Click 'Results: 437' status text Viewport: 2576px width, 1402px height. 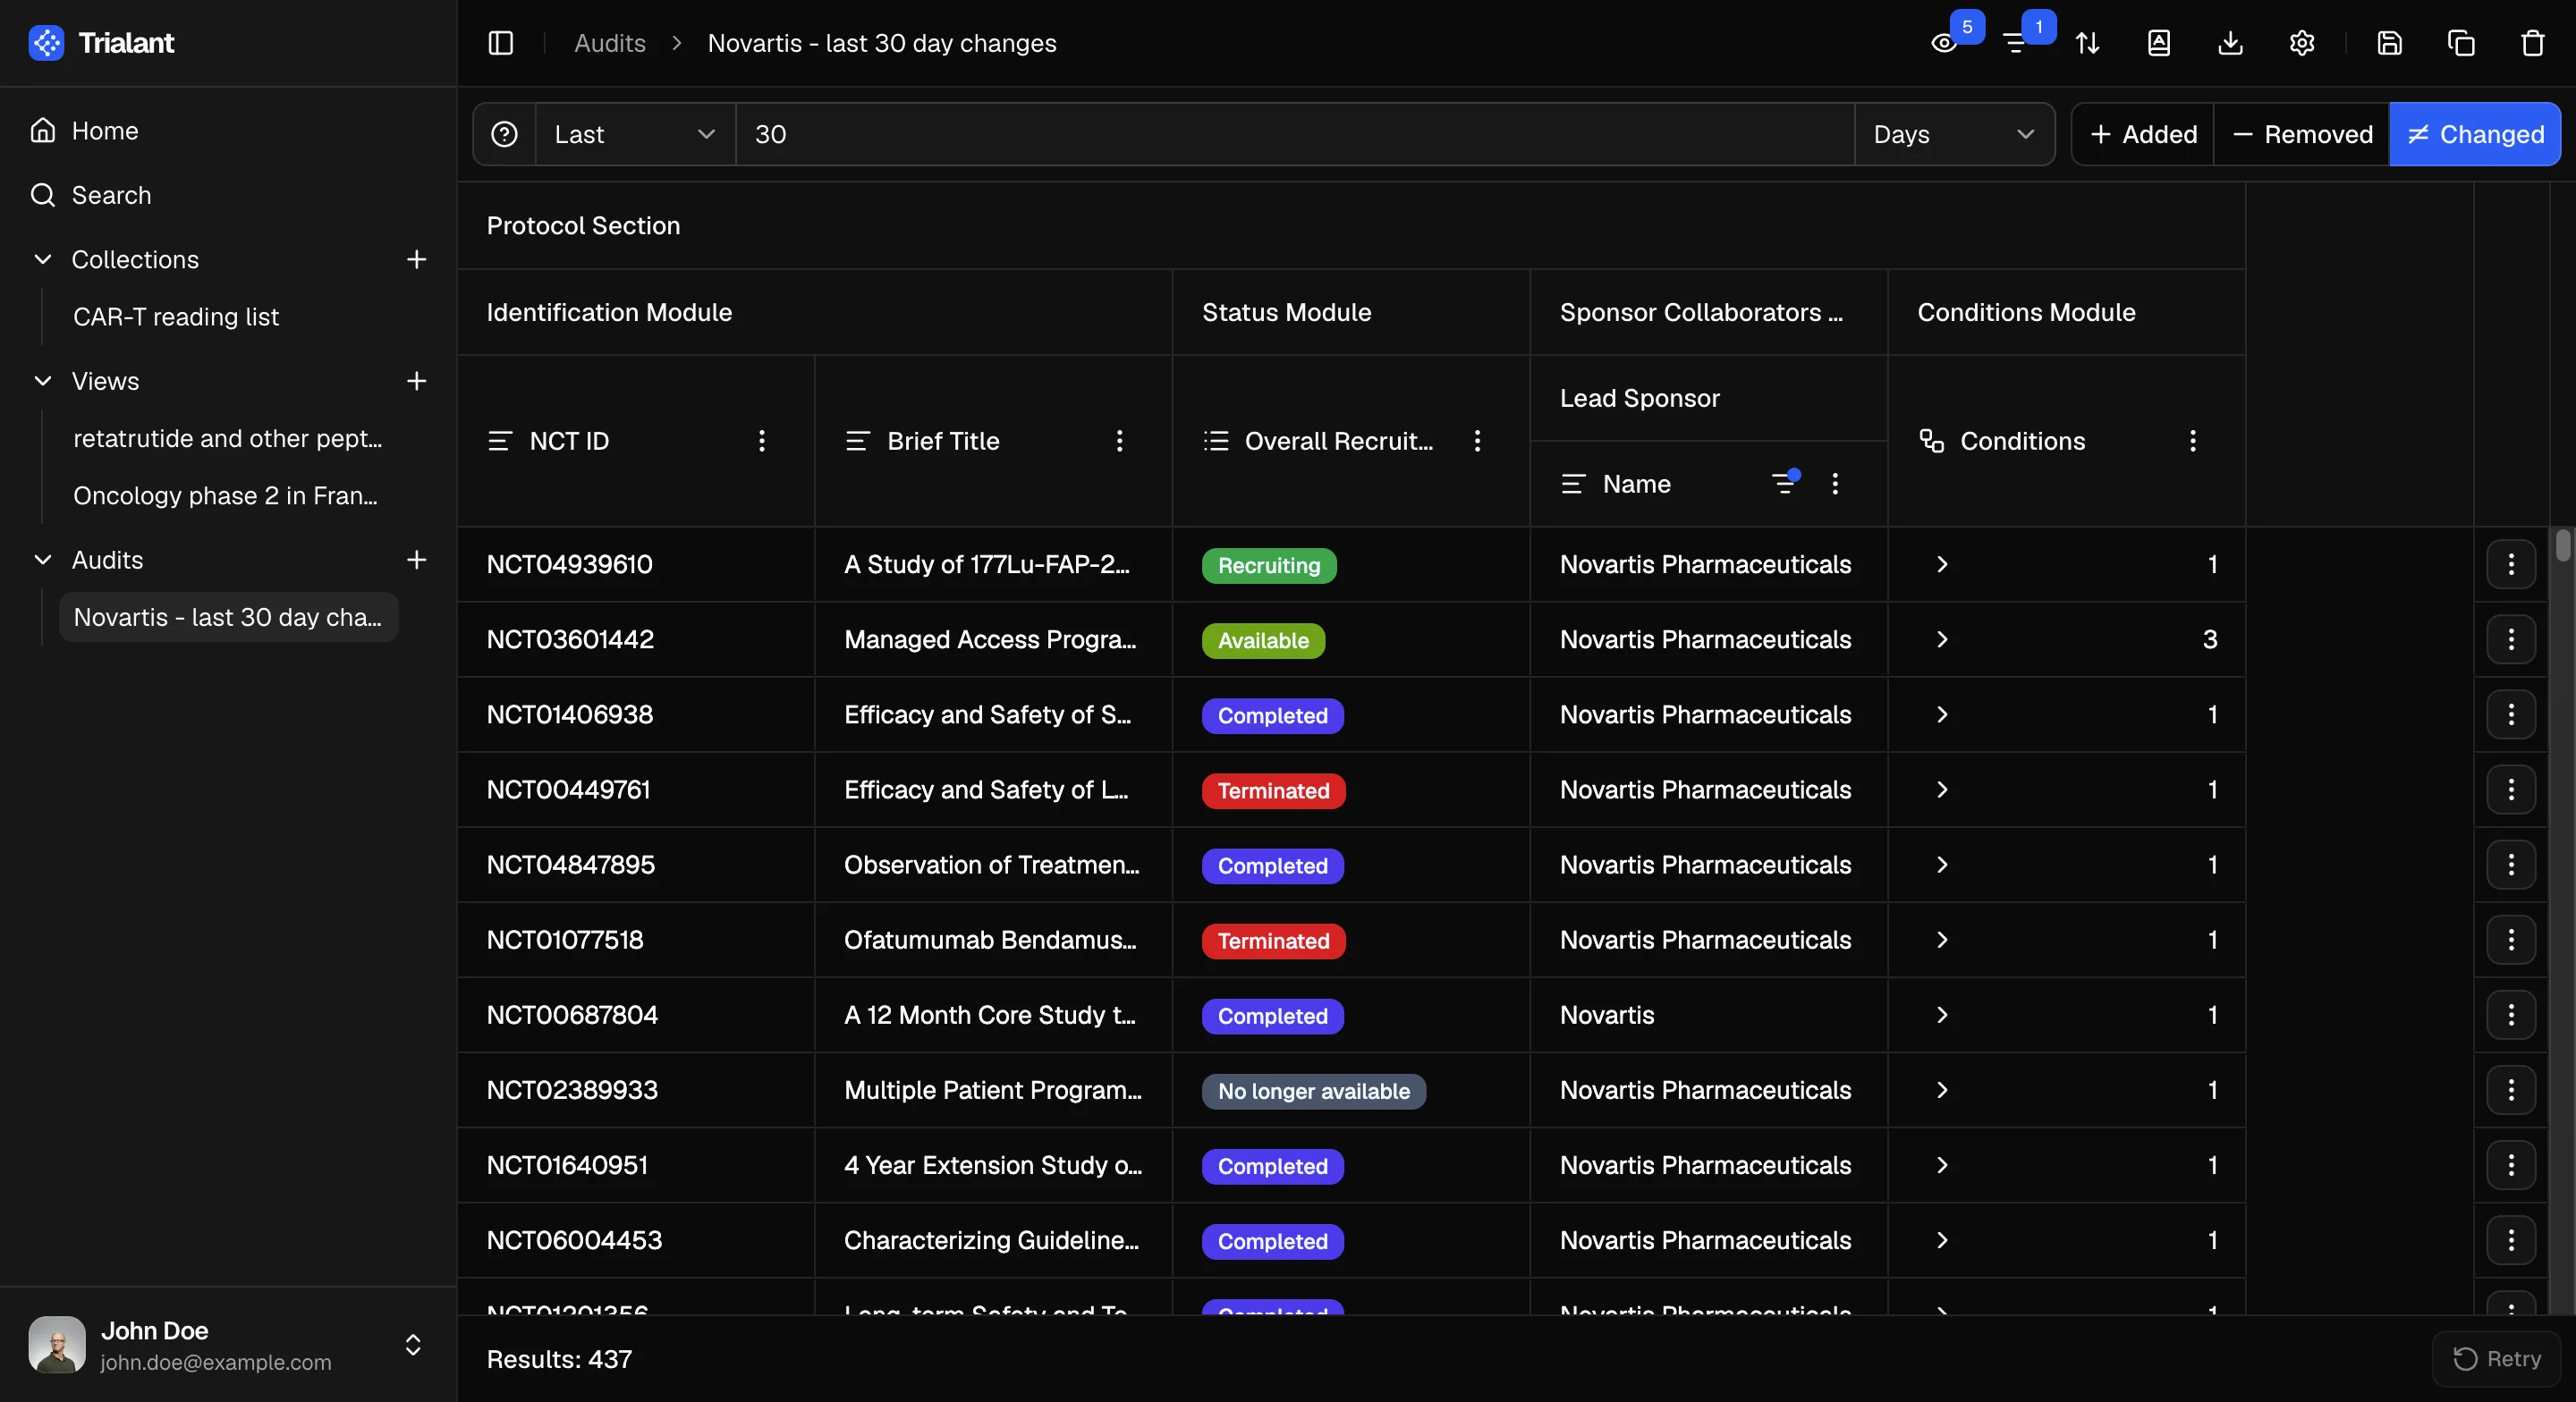pos(559,1359)
